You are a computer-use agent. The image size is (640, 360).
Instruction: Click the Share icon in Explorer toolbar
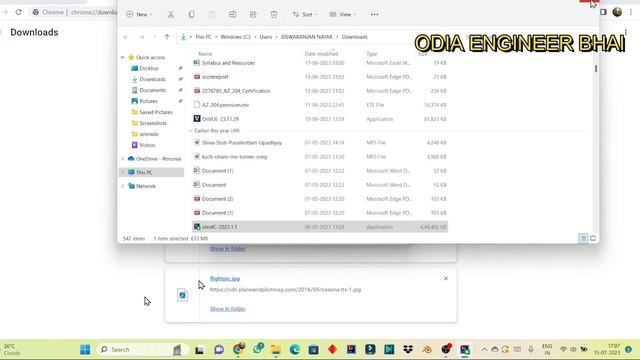tap(253, 14)
